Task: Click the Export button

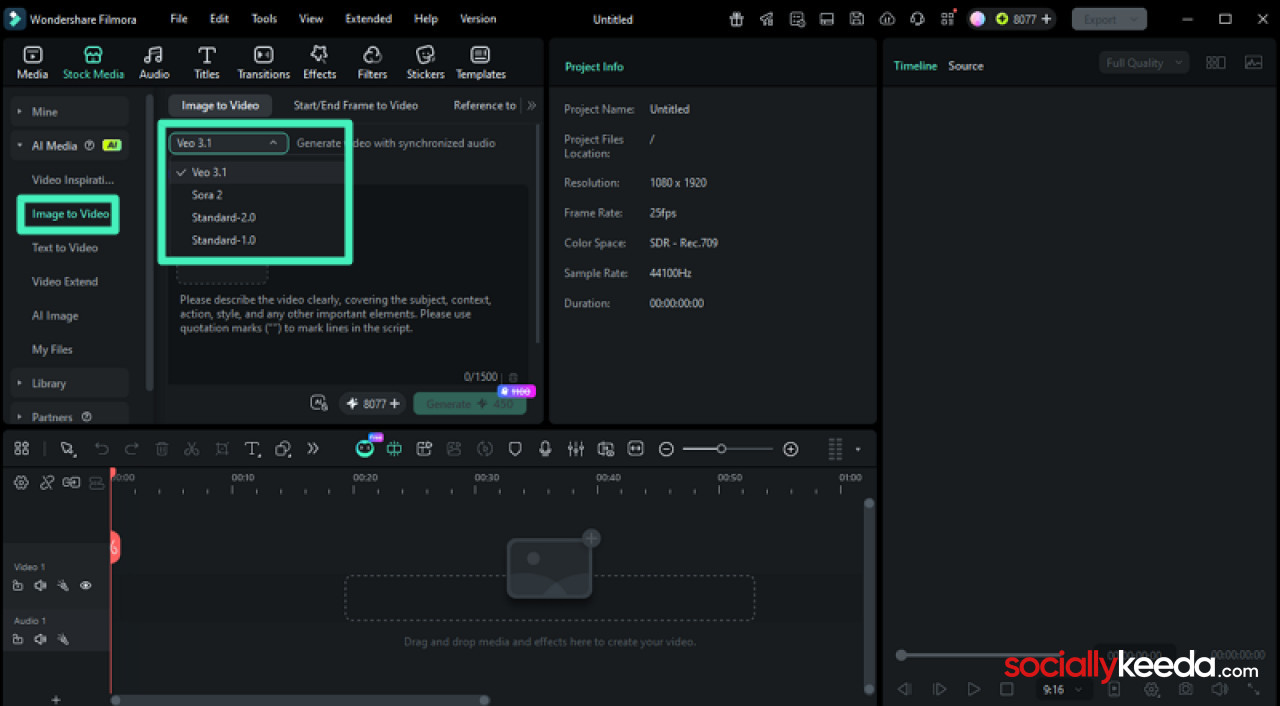Action: [x=1109, y=19]
